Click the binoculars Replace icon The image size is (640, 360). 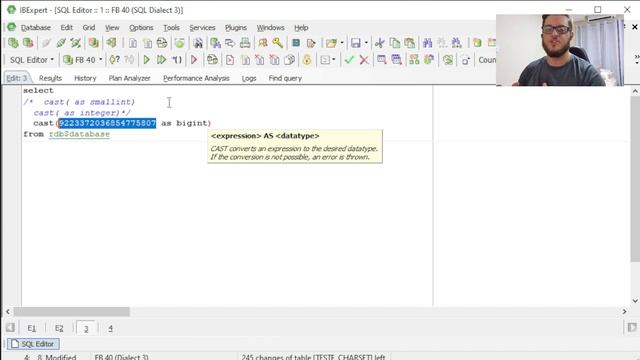click(x=456, y=42)
